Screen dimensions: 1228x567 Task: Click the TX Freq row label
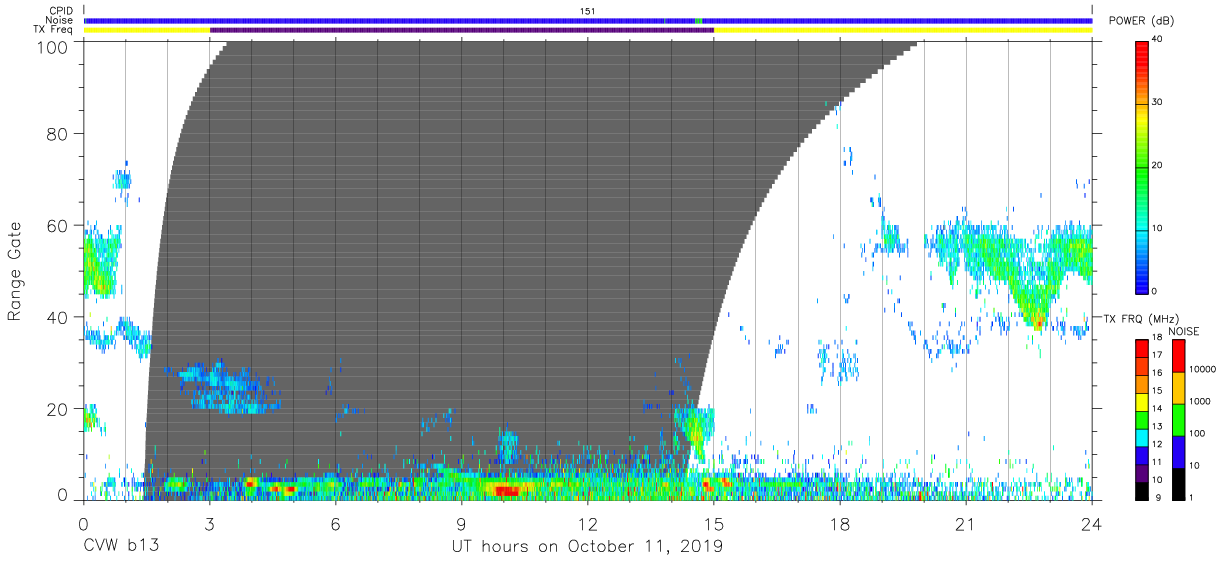53,29
